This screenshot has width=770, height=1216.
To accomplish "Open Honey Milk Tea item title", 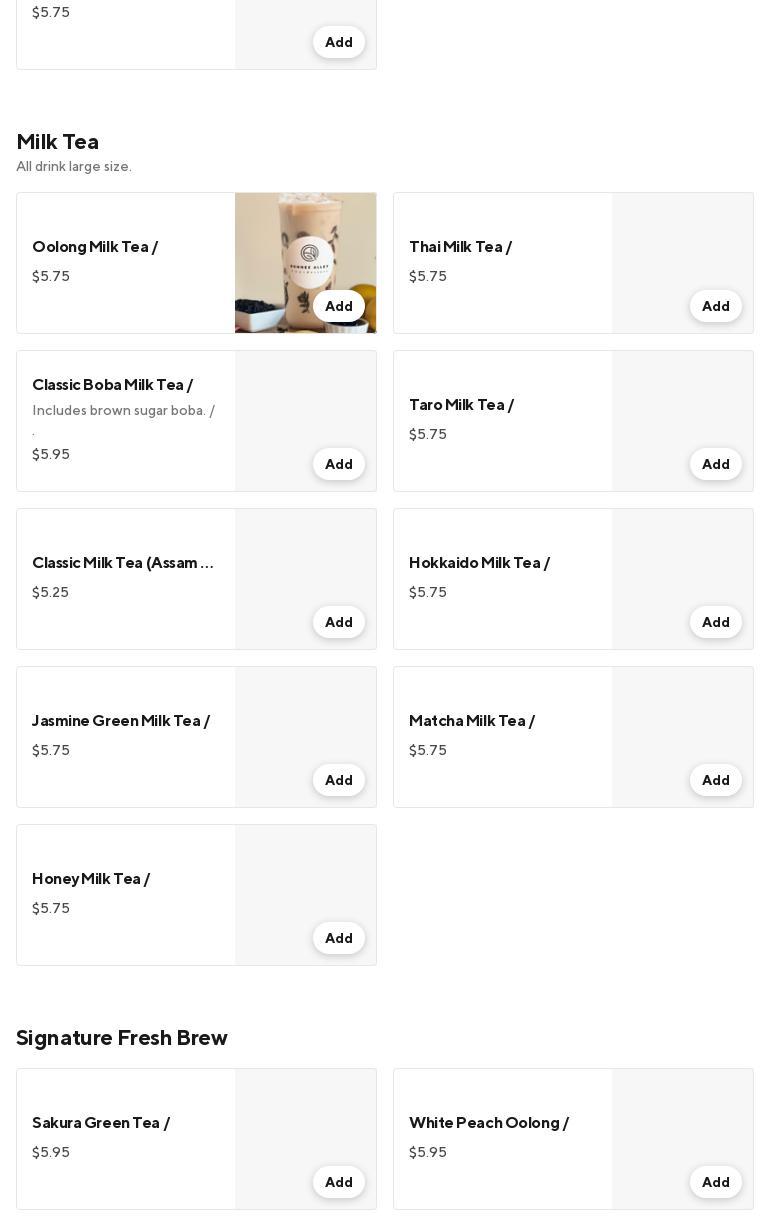I will [x=91, y=879].
